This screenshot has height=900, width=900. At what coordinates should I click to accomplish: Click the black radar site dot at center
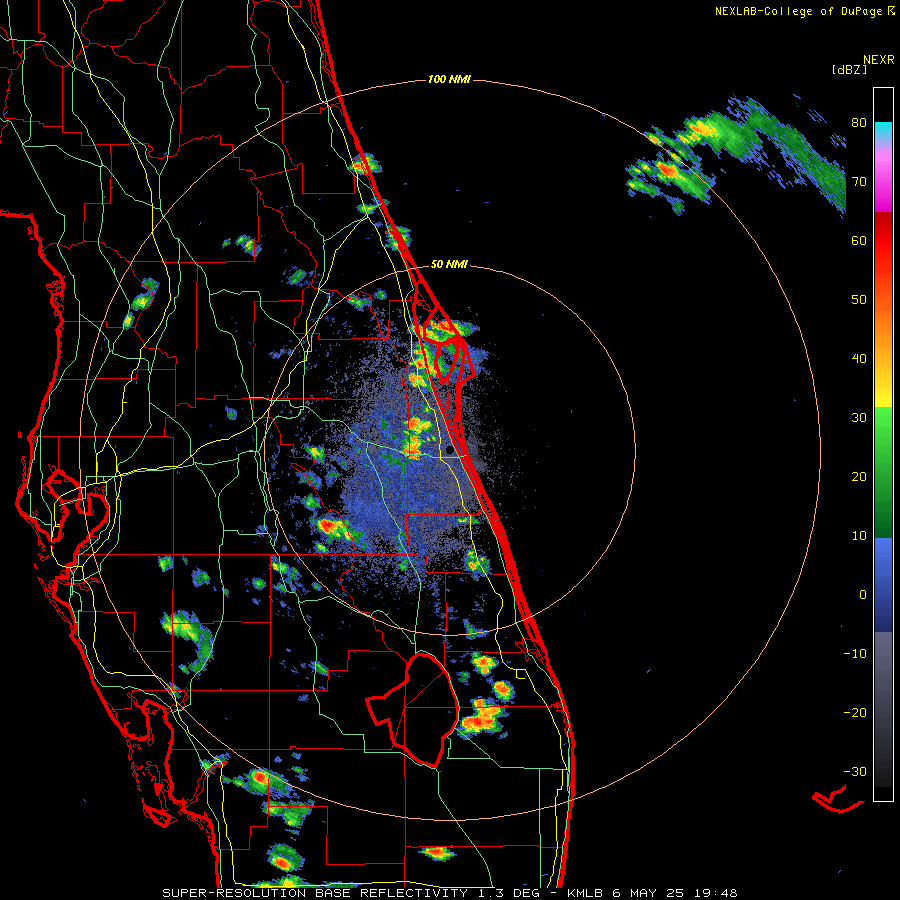pyautogui.click(x=449, y=451)
